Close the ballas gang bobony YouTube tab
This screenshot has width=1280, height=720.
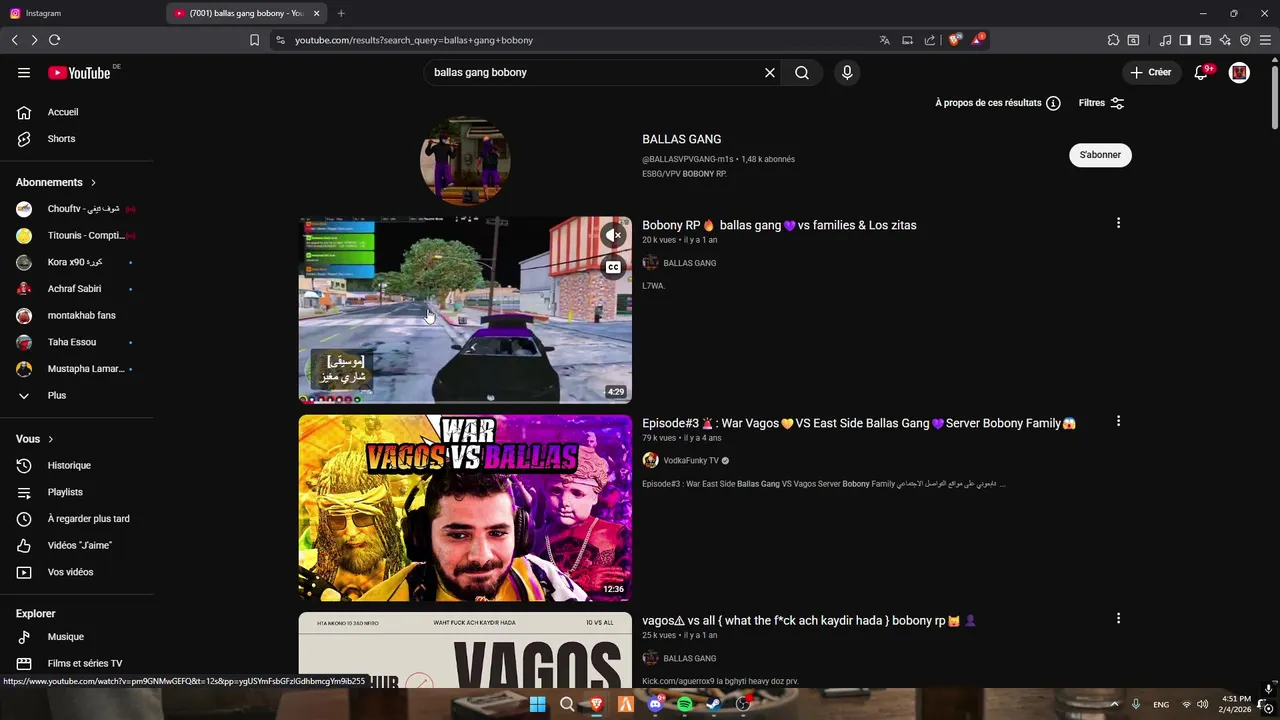click(x=317, y=13)
